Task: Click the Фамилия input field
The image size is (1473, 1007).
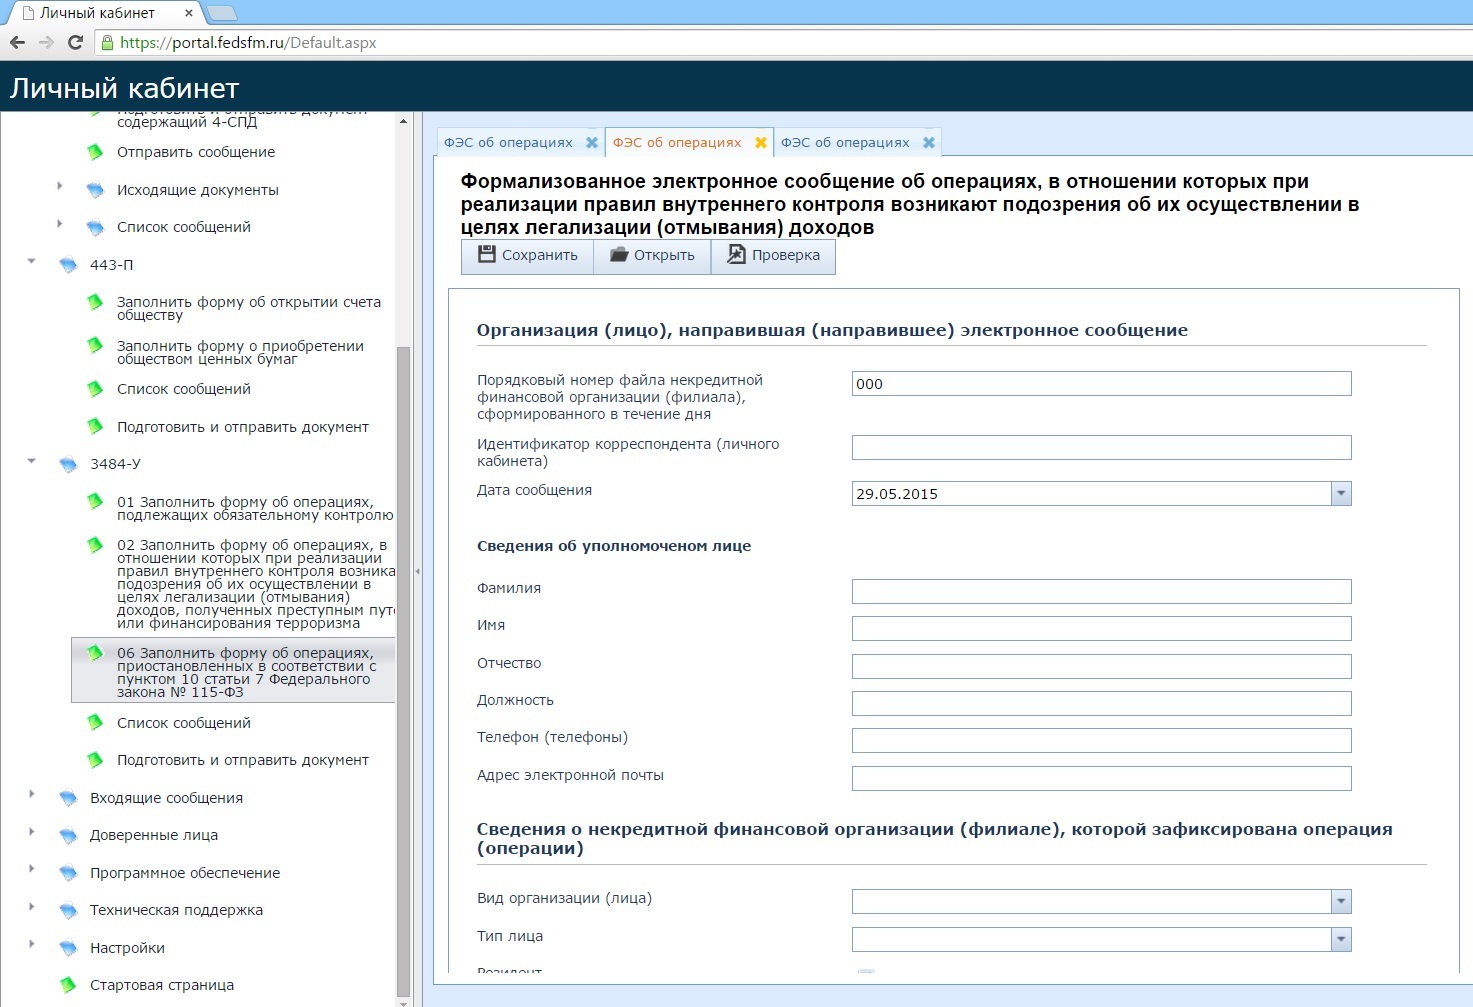Action: [x=1101, y=591]
